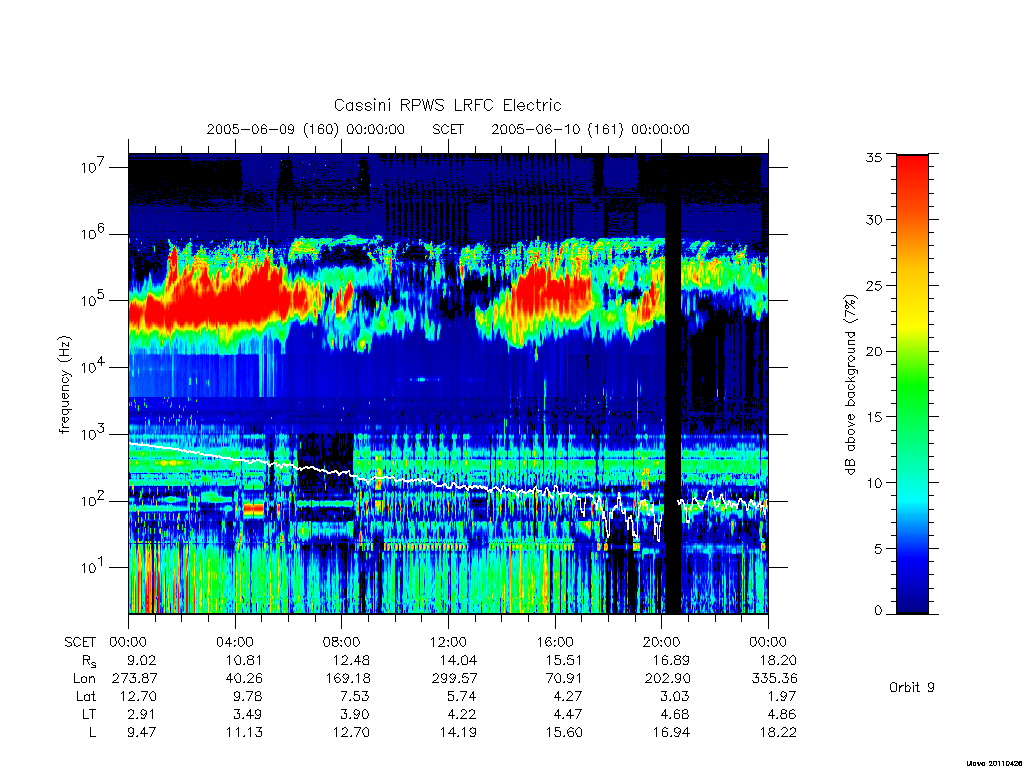The height and width of the screenshot is (768, 1024).
Task: Click the green middle of the color scale bar
Action: 912,385
